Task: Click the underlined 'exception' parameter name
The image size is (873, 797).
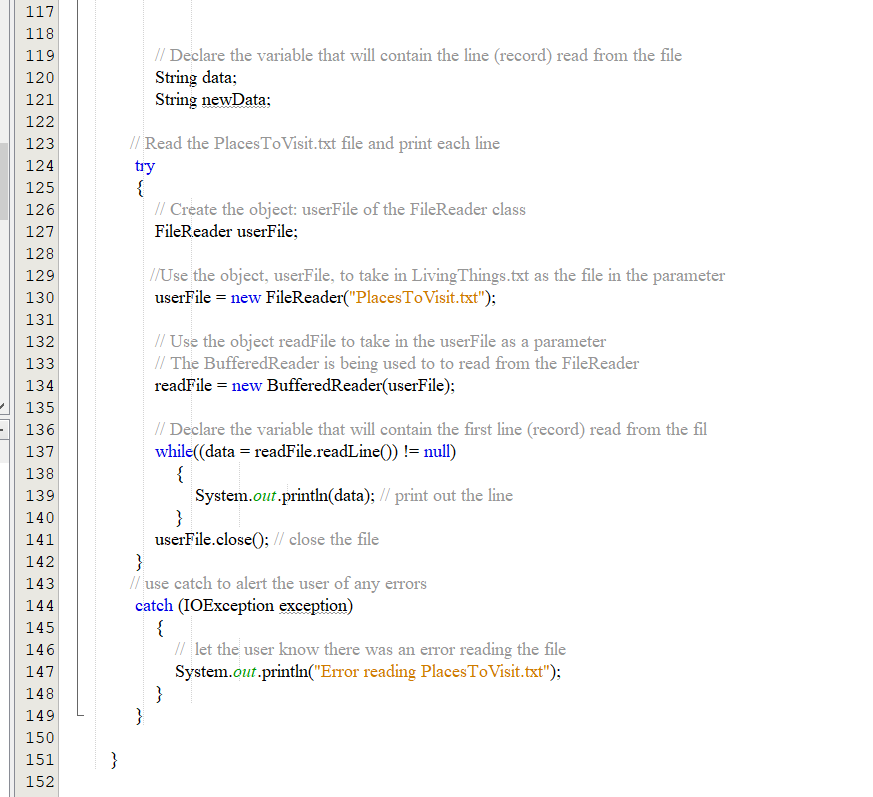Action: point(313,606)
